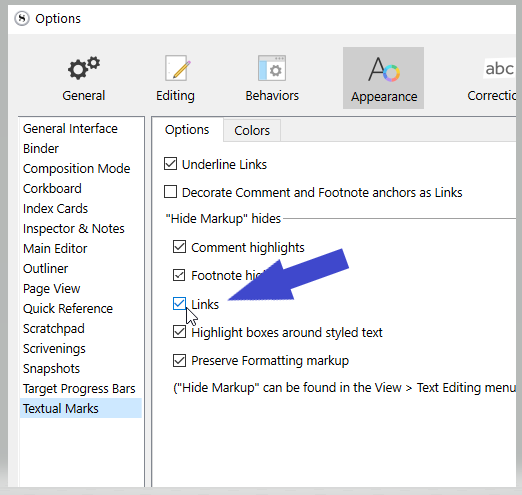Toggle the Footnote highlights checkbox
The image size is (522, 495).
pyautogui.click(x=179, y=275)
